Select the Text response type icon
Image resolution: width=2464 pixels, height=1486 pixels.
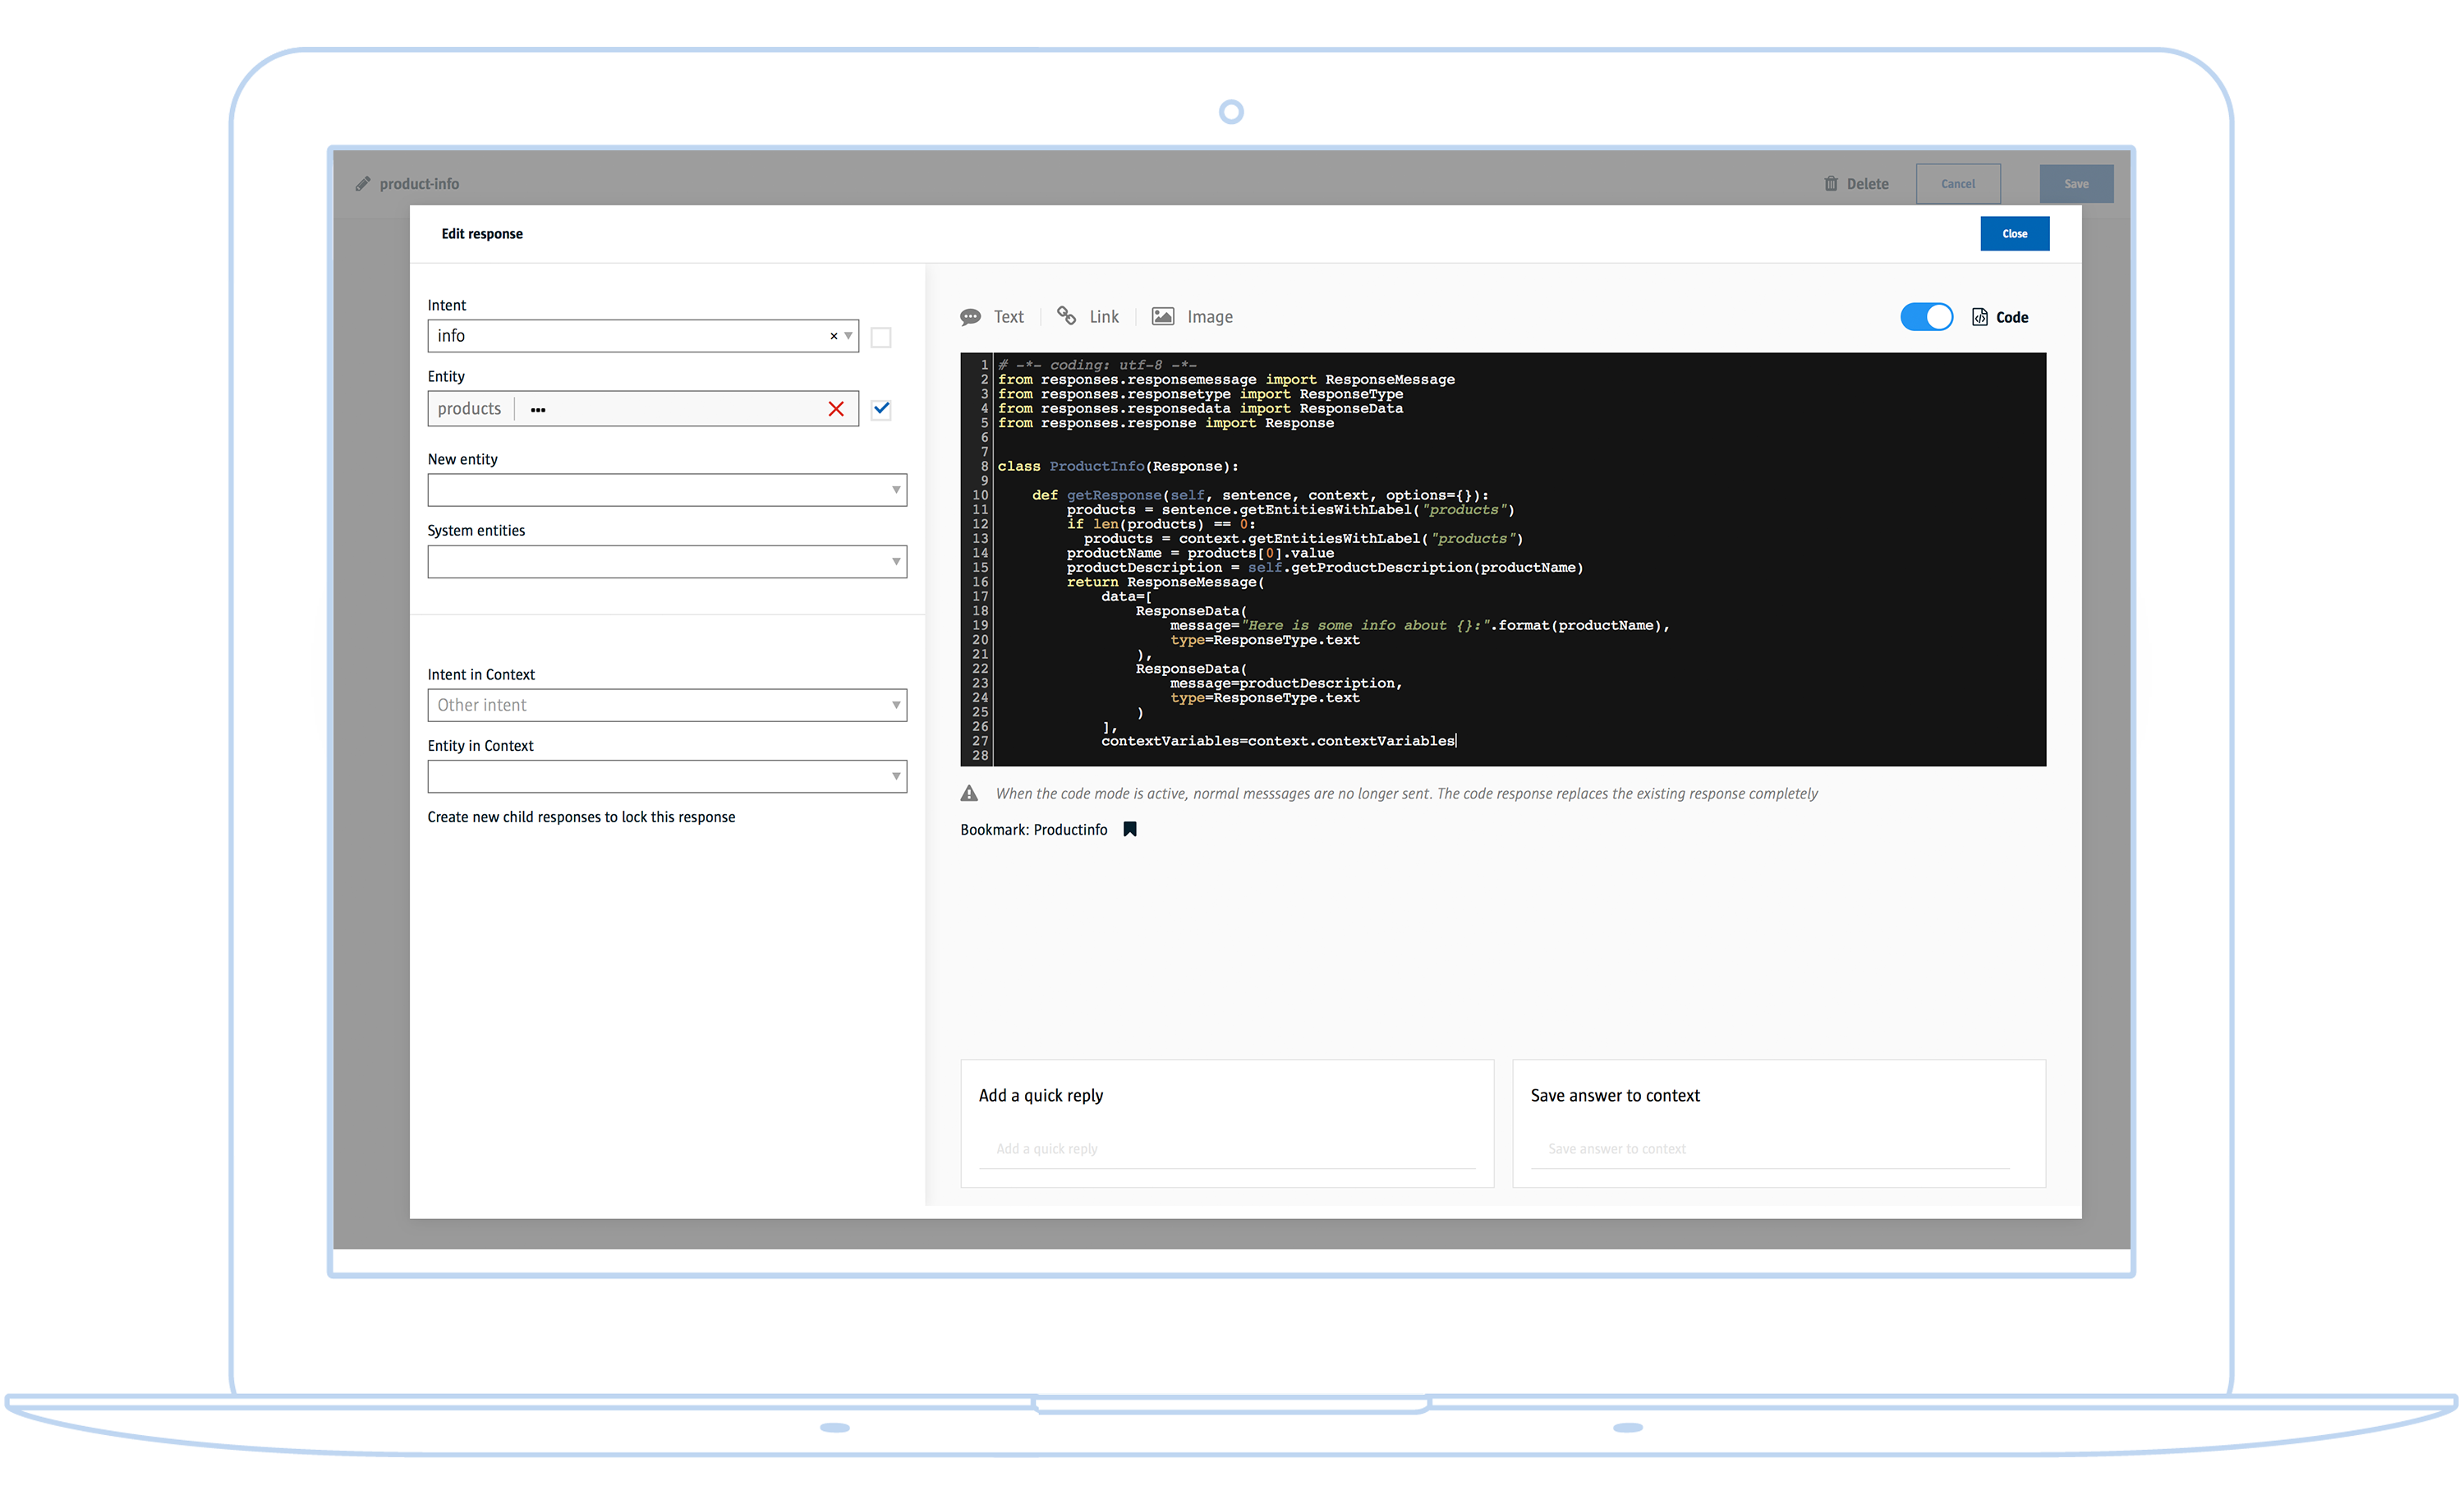pos(971,316)
